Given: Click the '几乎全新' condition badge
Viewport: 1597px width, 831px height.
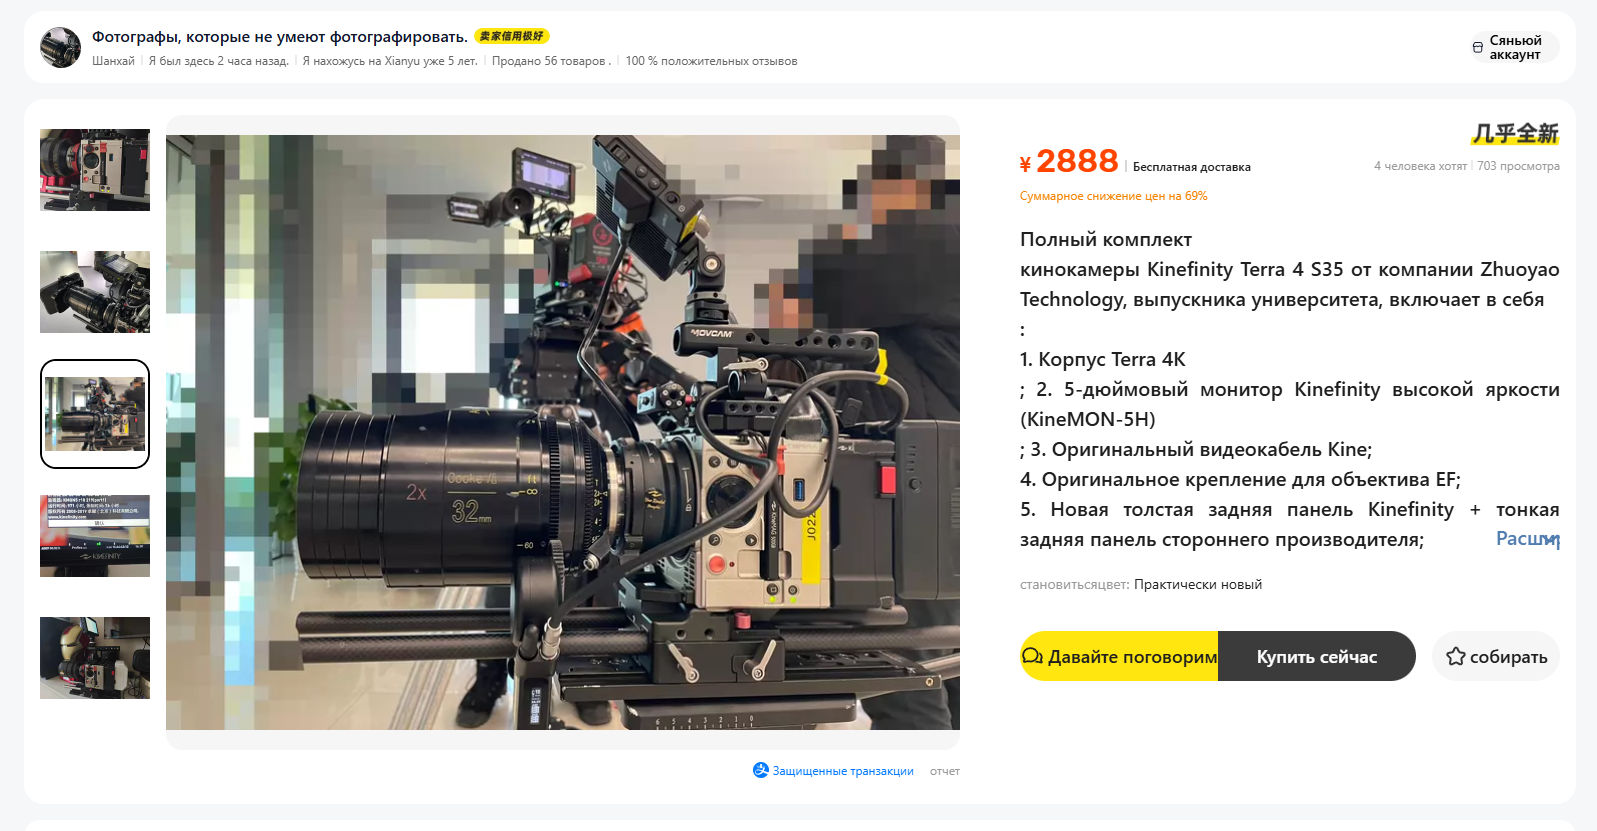Looking at the screenshot, I should 1515,133.
